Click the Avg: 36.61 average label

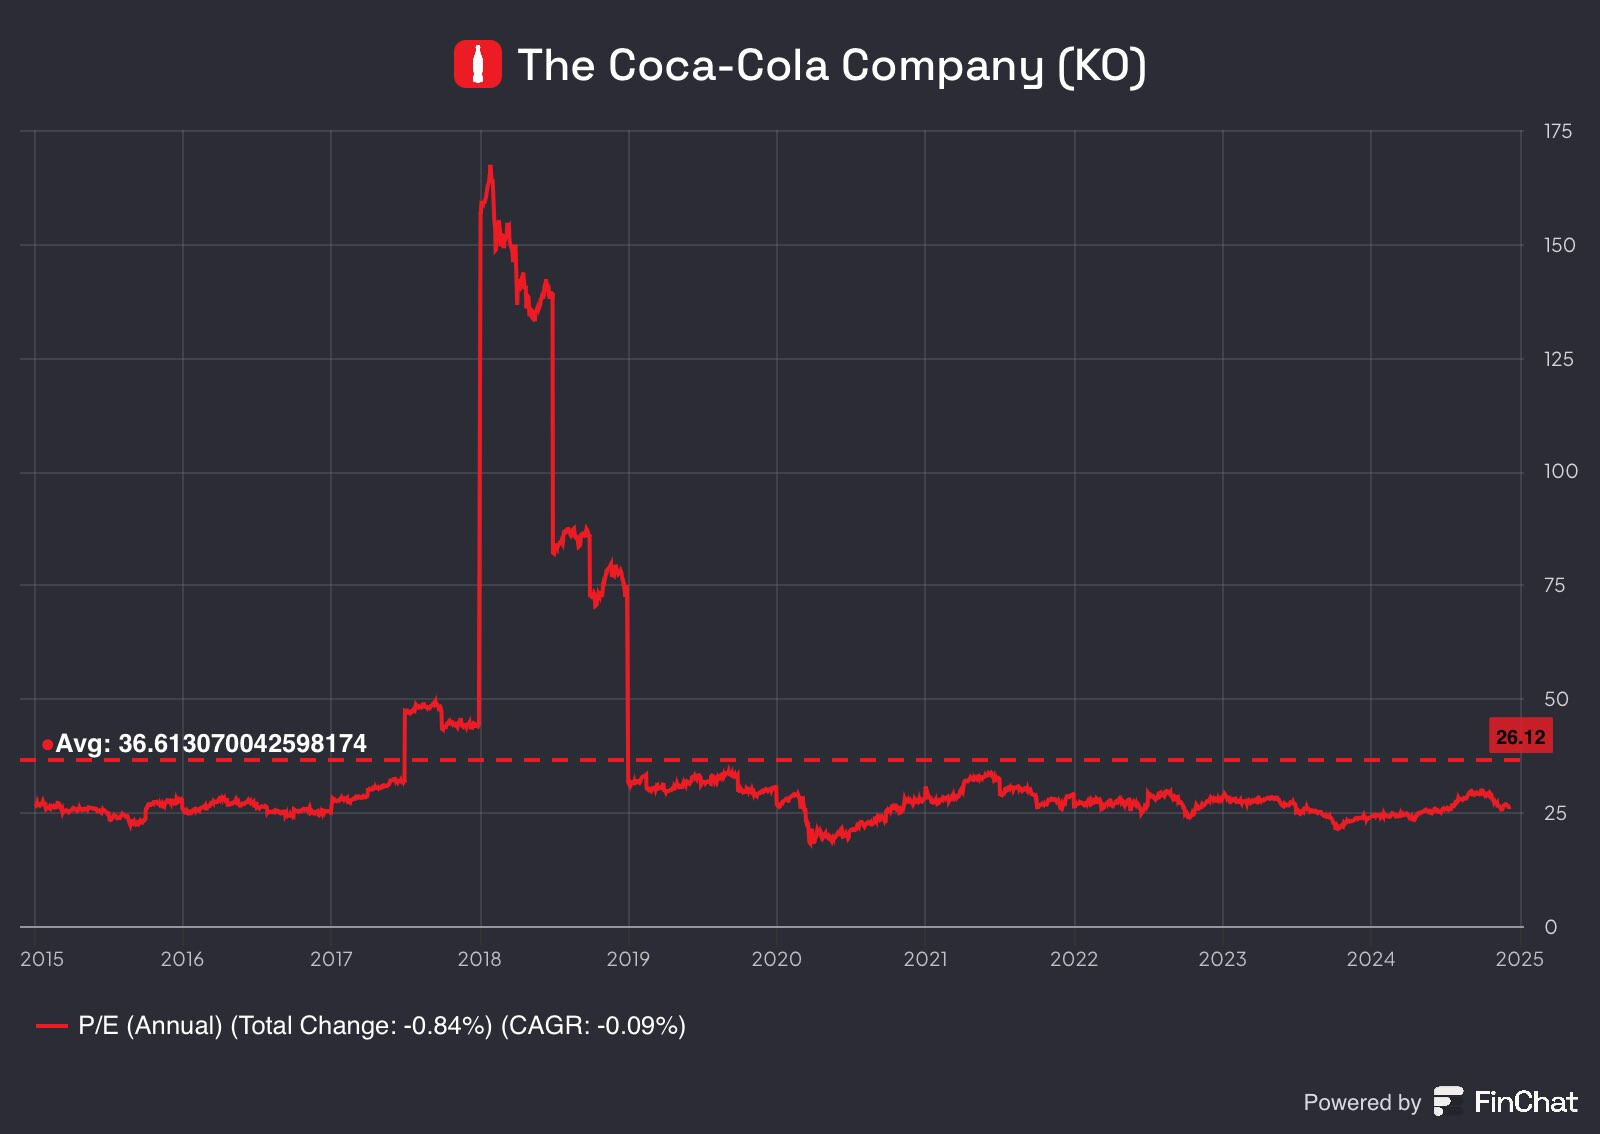click(211, 743)
